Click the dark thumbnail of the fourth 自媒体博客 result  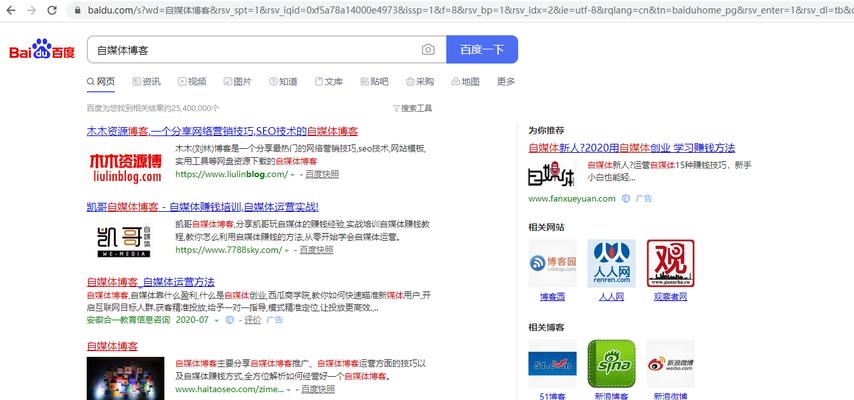point(125,378)
